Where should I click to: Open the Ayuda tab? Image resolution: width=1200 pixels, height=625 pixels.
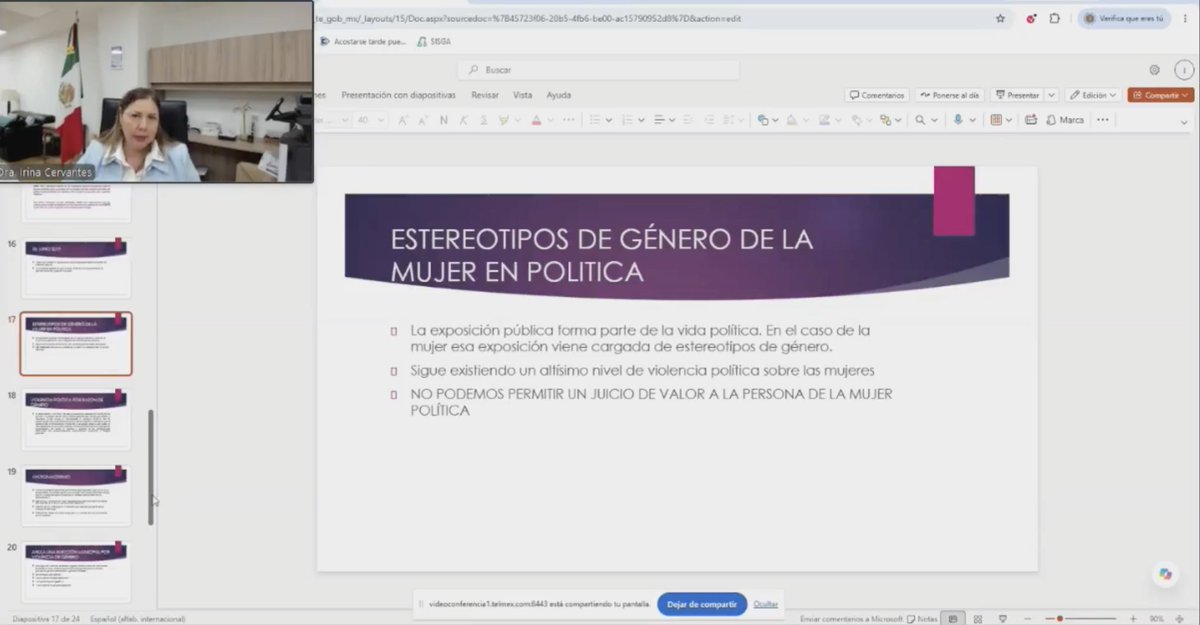[x=558, y=95]
